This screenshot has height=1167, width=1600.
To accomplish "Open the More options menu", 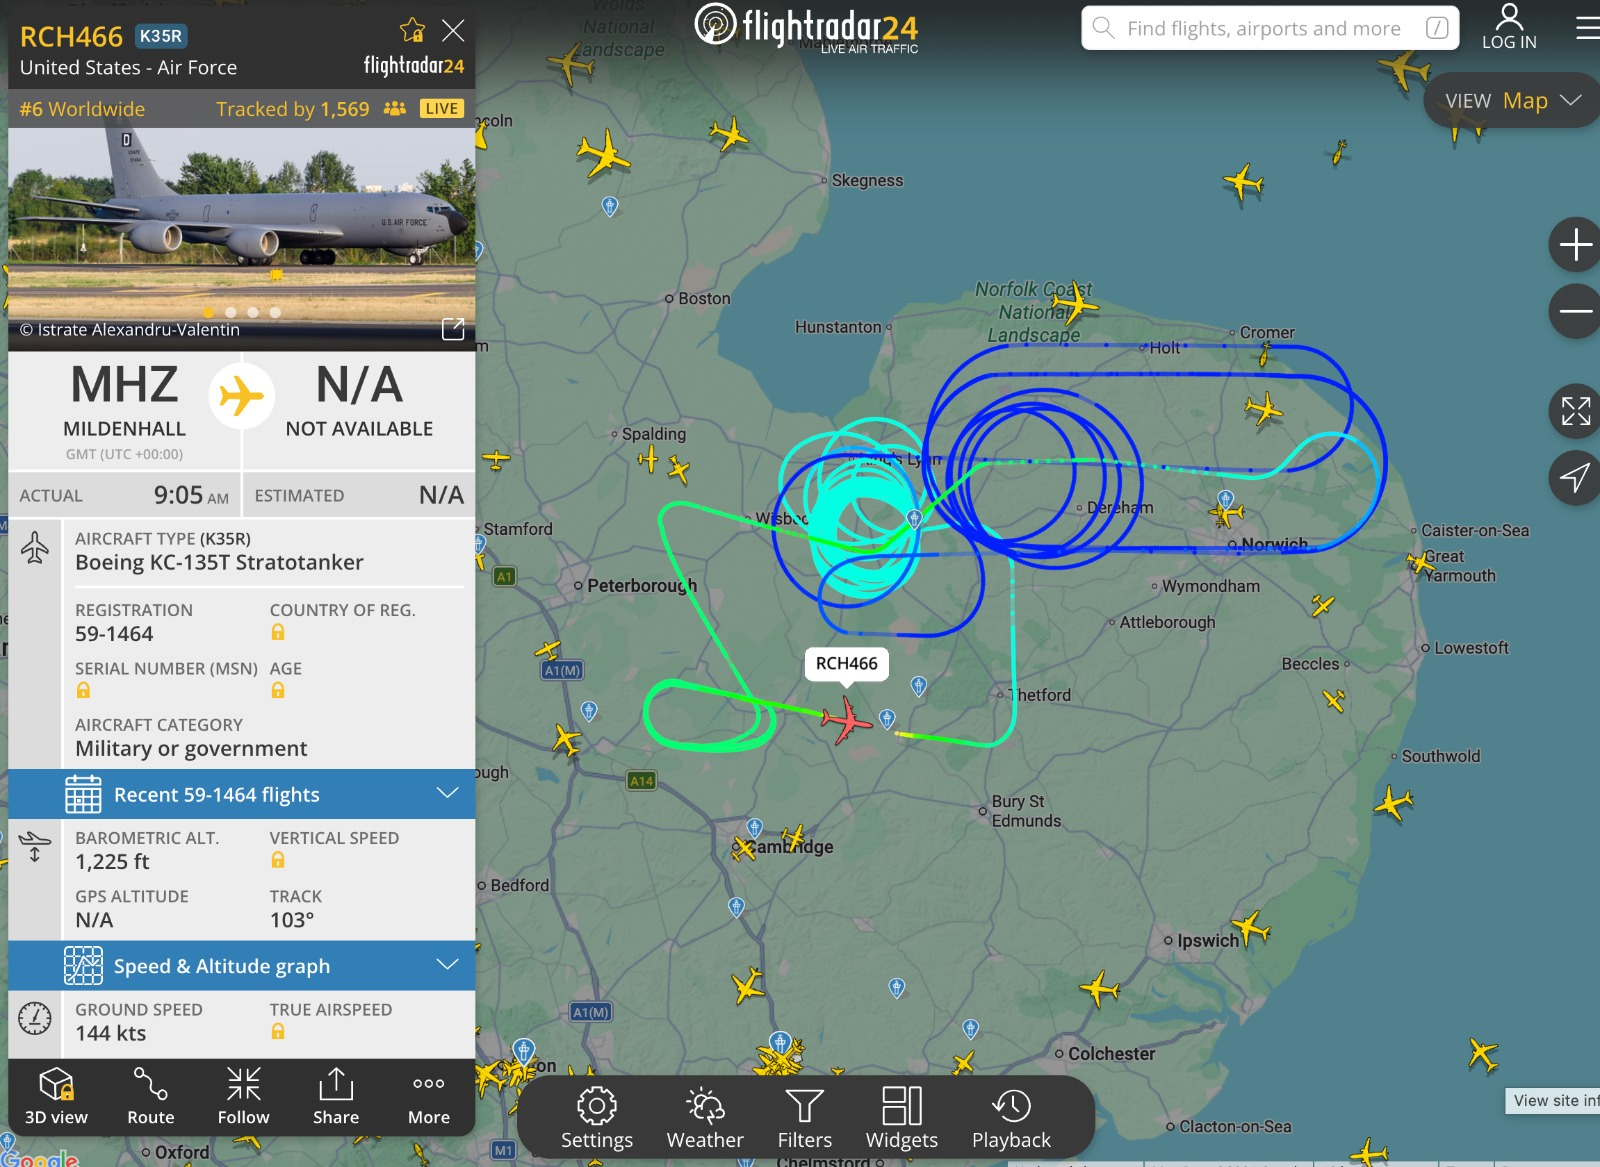I will pos(429,1096).
